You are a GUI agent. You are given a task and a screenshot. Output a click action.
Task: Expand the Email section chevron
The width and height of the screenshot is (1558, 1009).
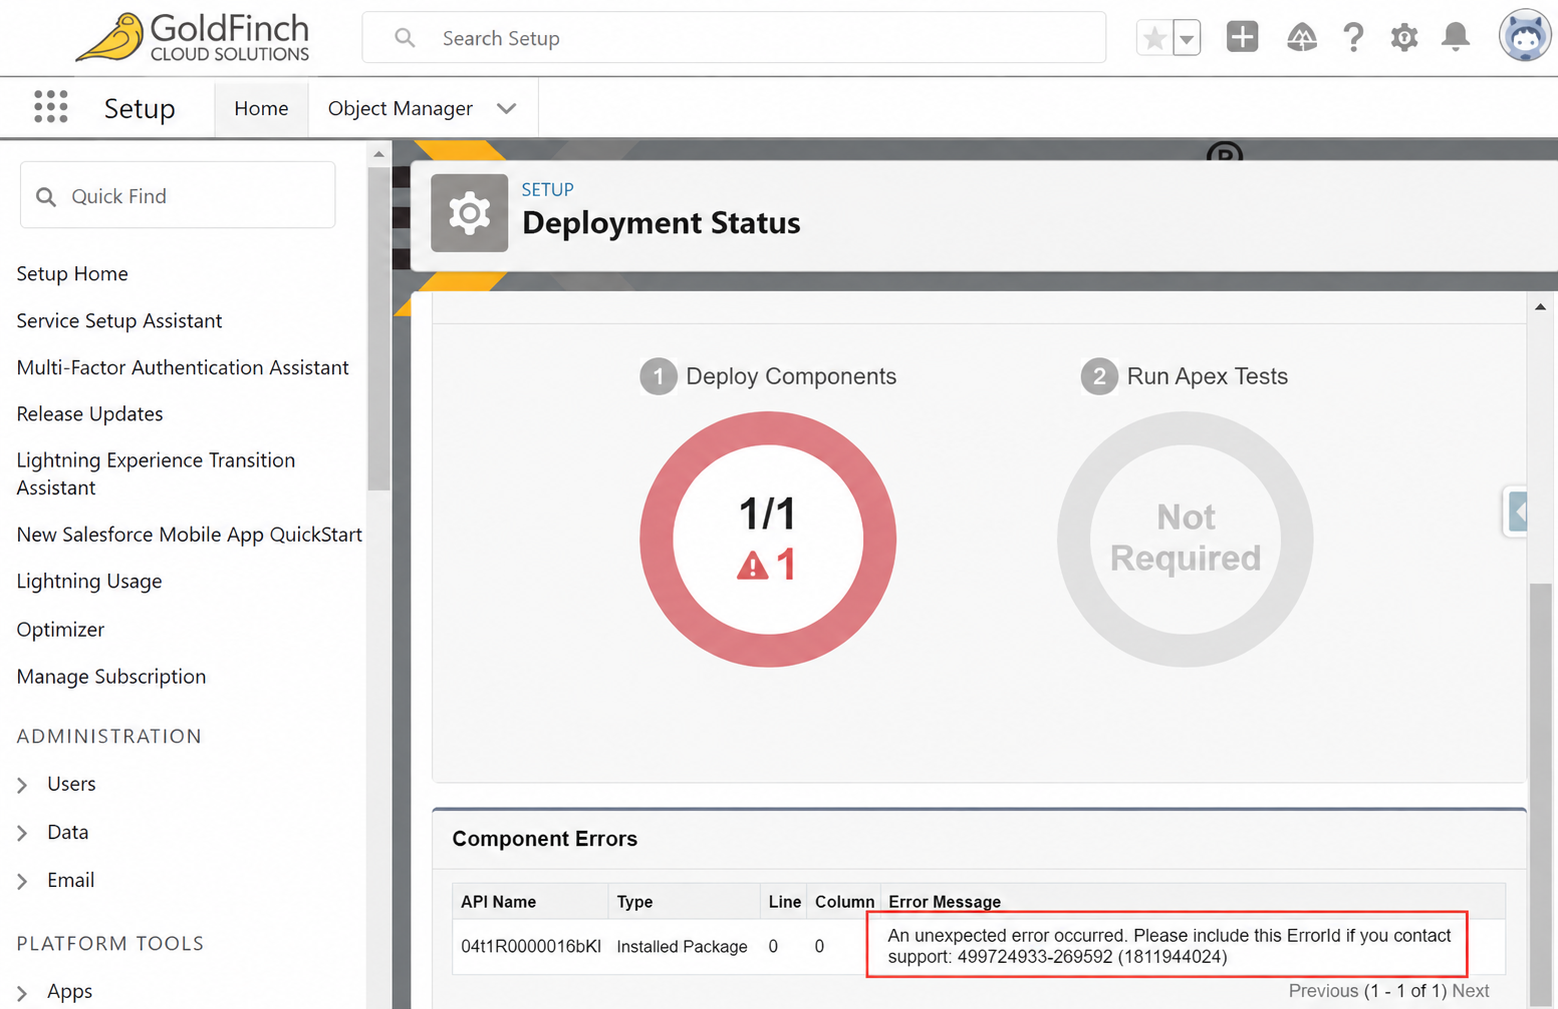[x=22, y=881]
